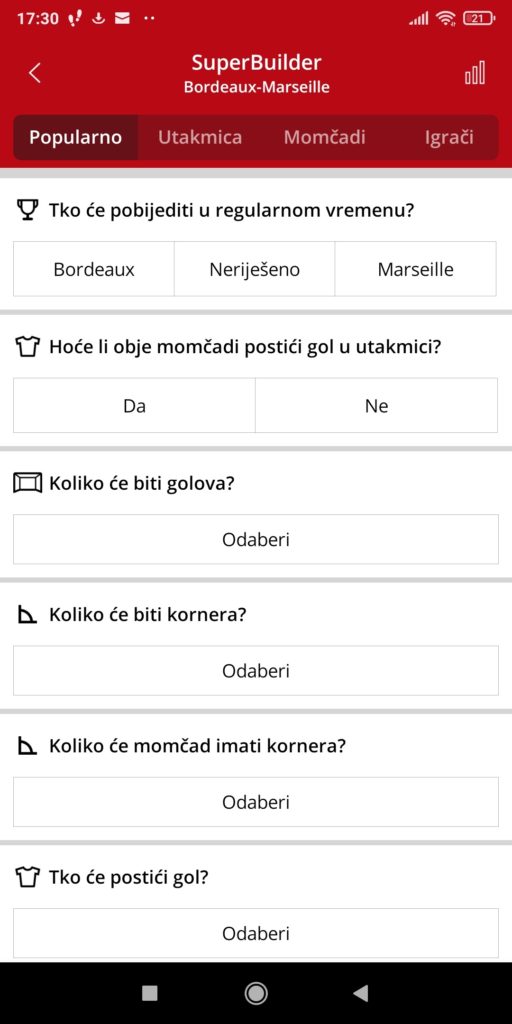Image resolution: width=512 pixels, height=1024 pixels.
Task: Open the statistics bar chart icon
Action: [x=475, y=72]
